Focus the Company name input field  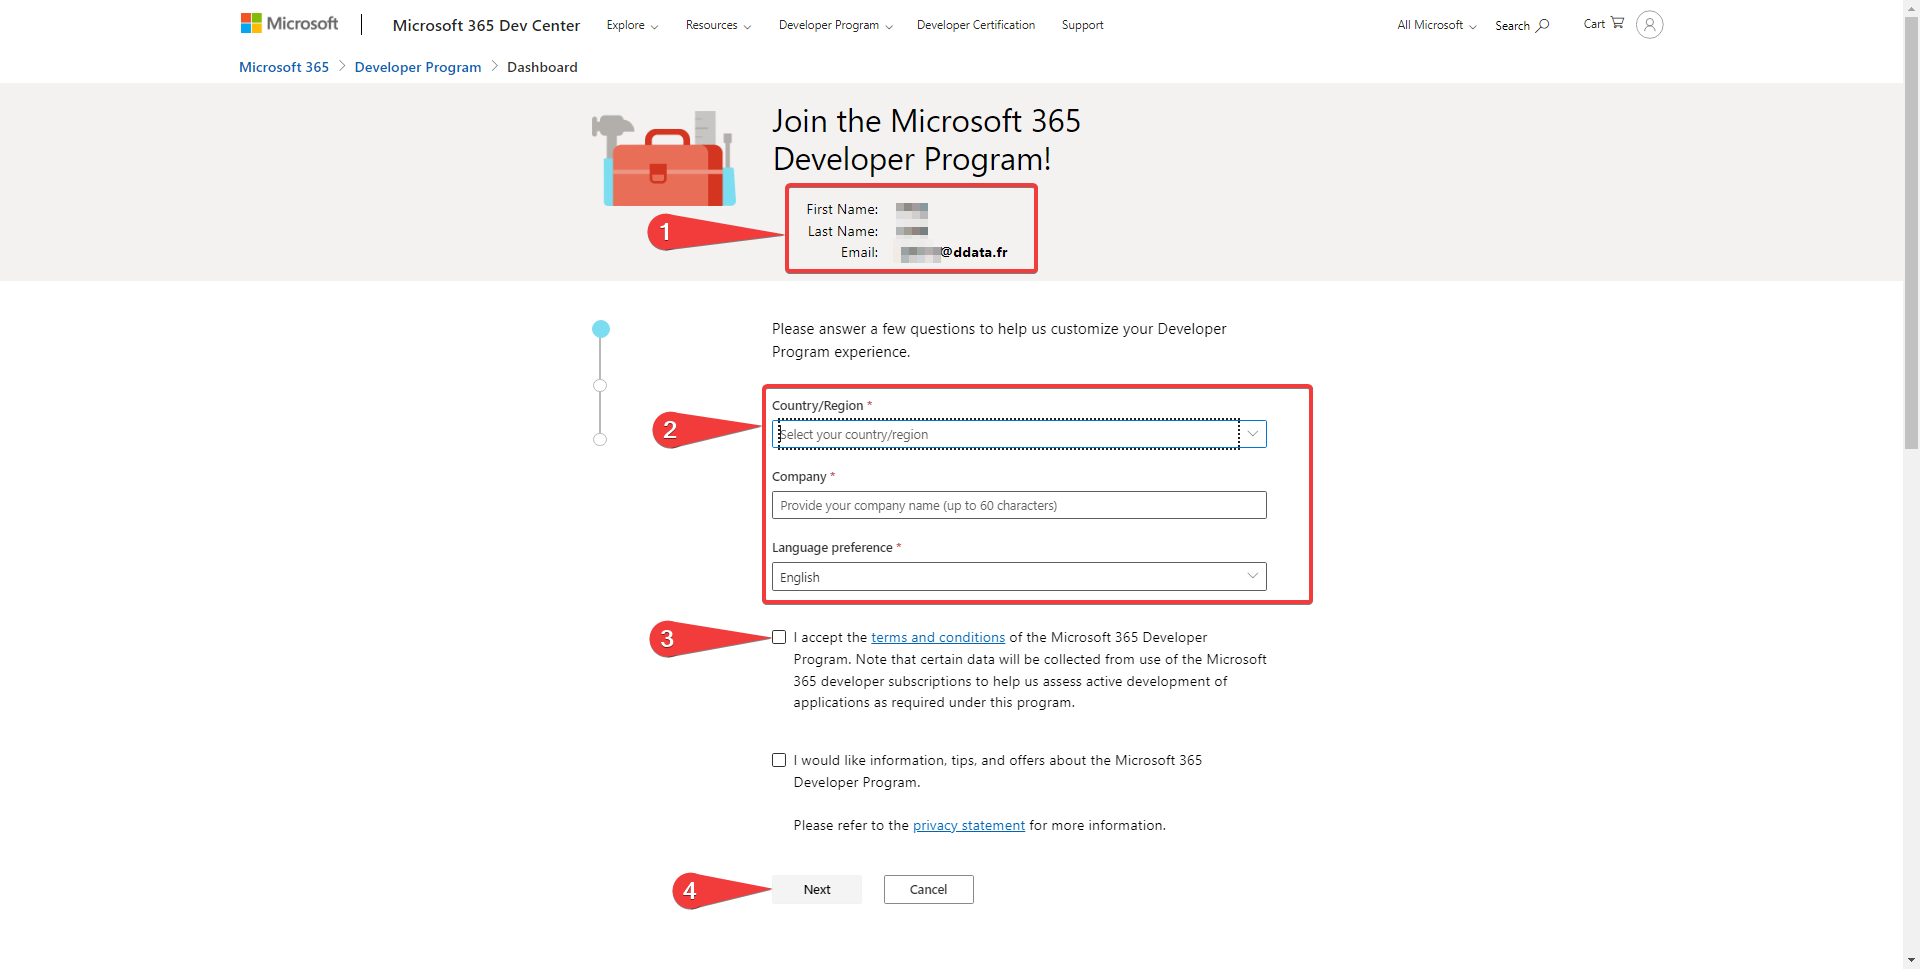(x=1019, y=505)
